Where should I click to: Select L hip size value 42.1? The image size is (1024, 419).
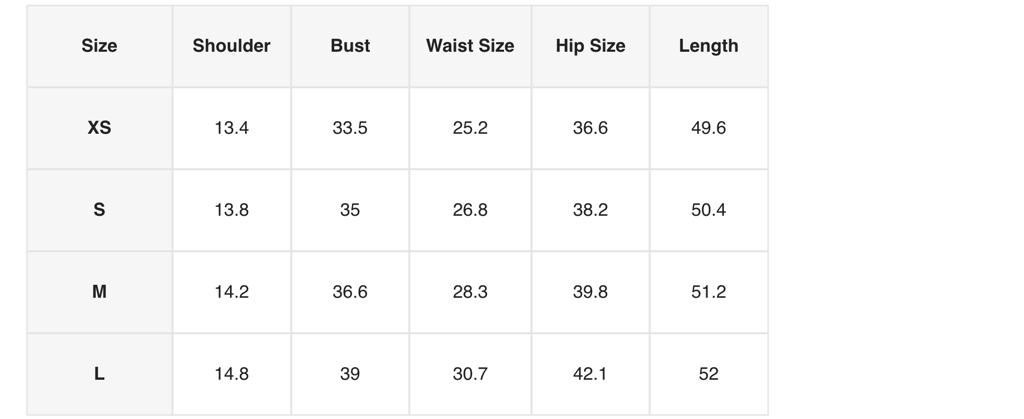coord(590,374)
